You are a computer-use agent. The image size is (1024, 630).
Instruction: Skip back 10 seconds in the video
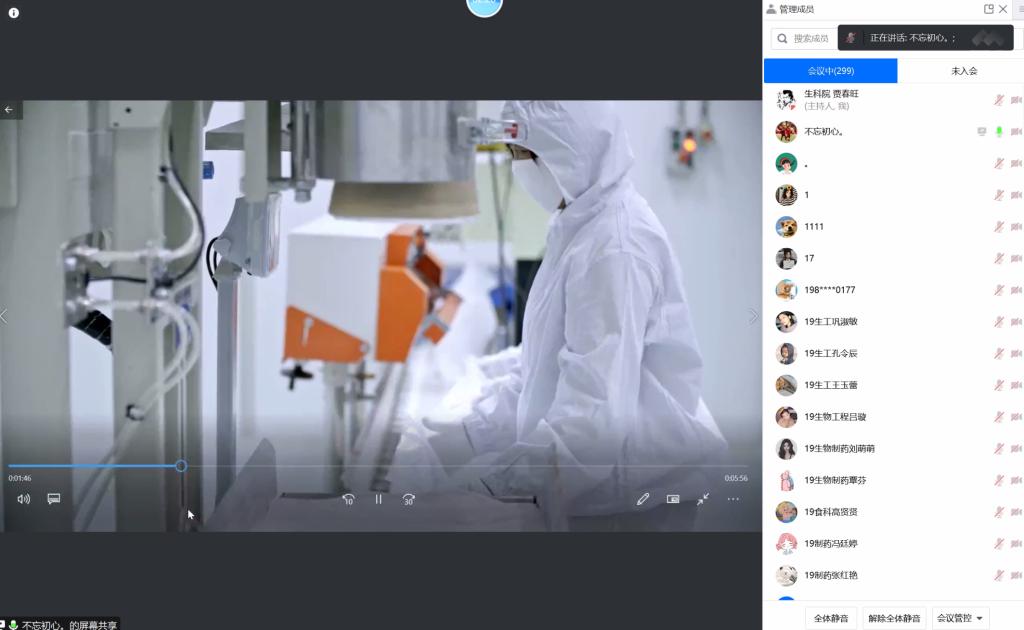pos(348,499)
